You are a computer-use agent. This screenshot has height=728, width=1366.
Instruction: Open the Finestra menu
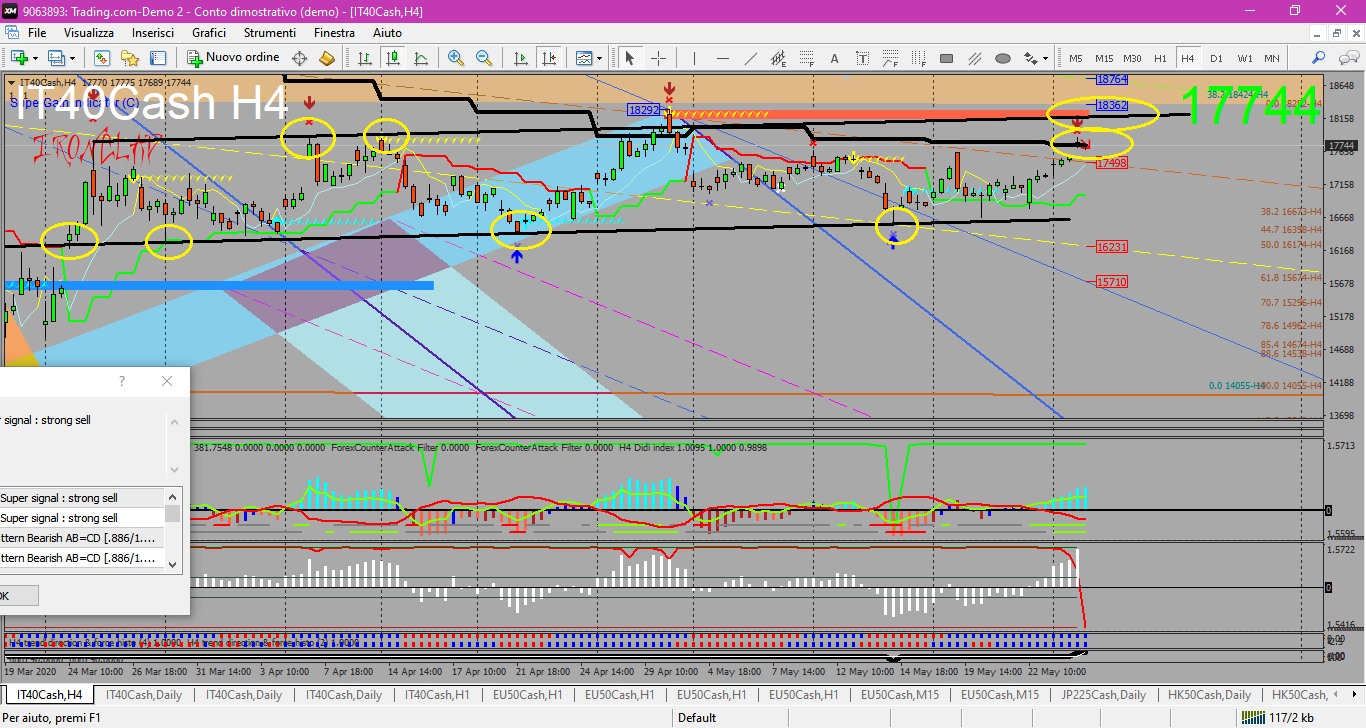[334, 33]
